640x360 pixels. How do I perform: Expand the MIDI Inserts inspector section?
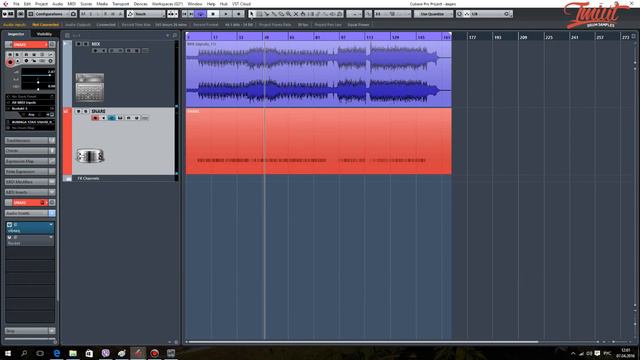pyautogui.click(x=30, y=192)
